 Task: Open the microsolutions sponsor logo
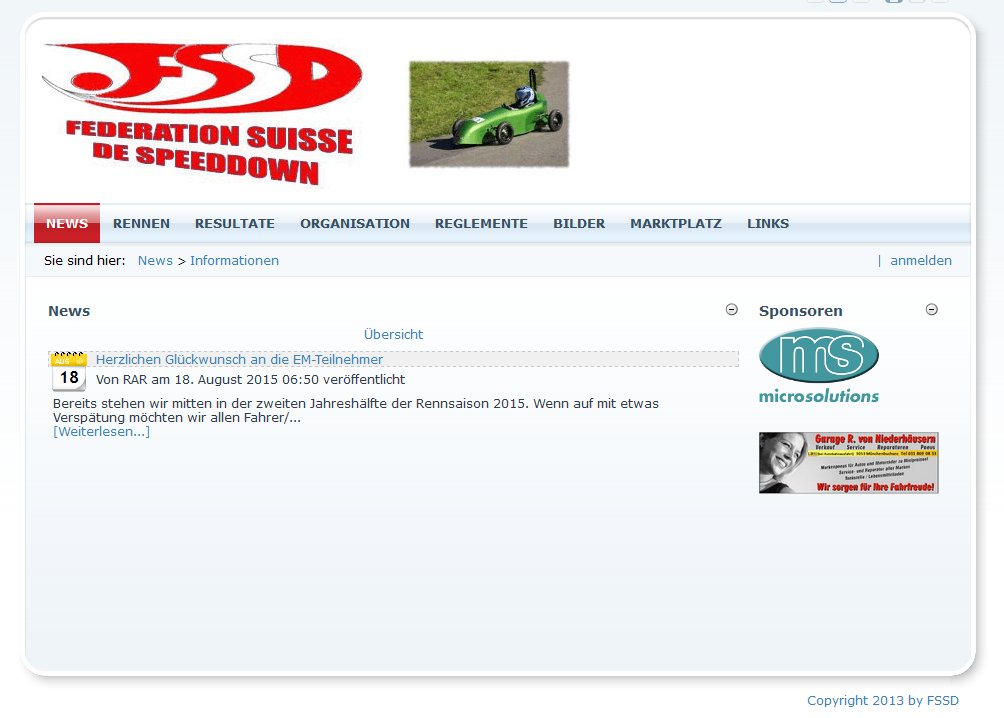point(818,365)
